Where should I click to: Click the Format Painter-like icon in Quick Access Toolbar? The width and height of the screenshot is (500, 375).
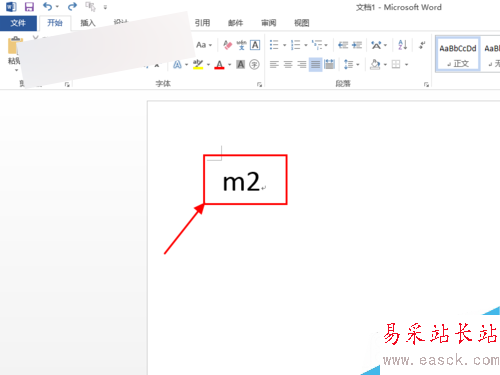pos(90,7)
